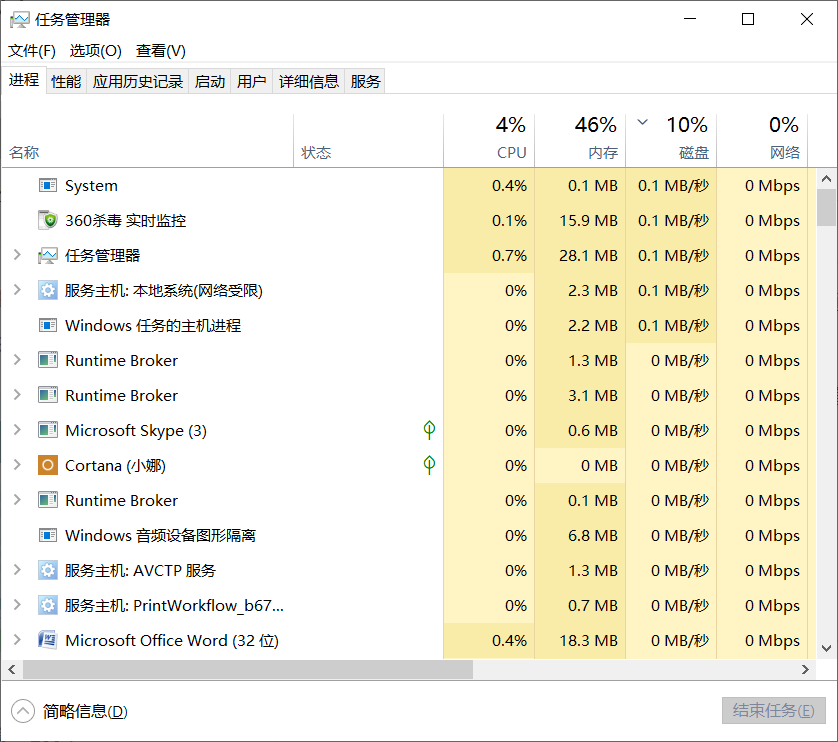This screenshot has height=742, width=838.
Task: Switch to the 应用历史记录 tab
Action: (x=137, y=81)
